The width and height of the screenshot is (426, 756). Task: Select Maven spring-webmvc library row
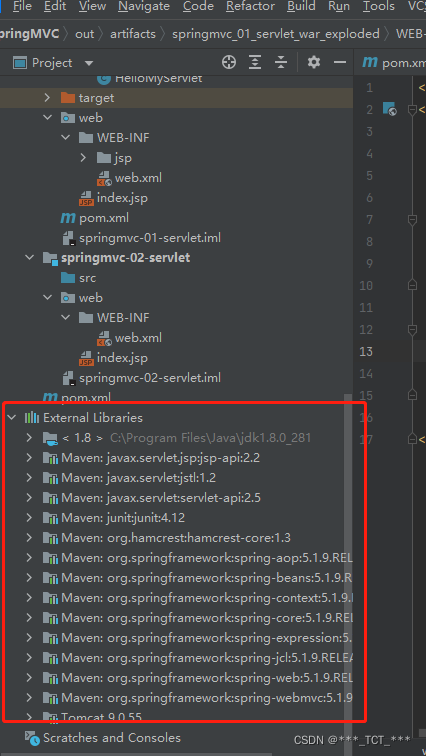pos(176,698)
